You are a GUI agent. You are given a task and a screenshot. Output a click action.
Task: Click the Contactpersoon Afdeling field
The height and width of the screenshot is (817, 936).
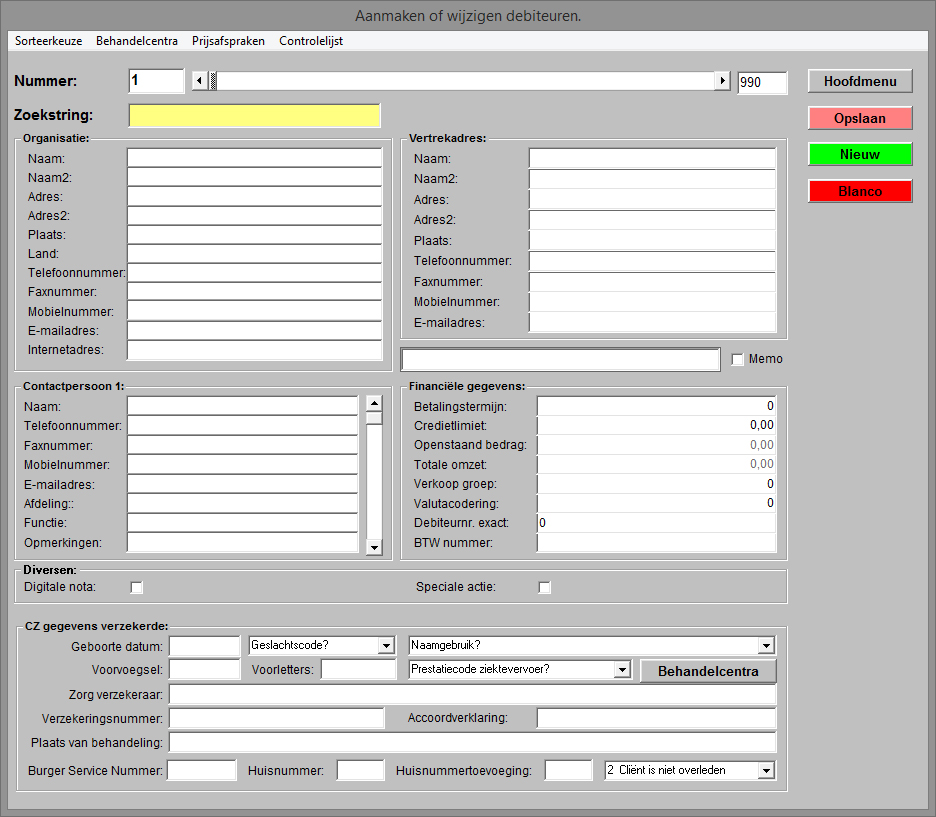coord(242,504)
